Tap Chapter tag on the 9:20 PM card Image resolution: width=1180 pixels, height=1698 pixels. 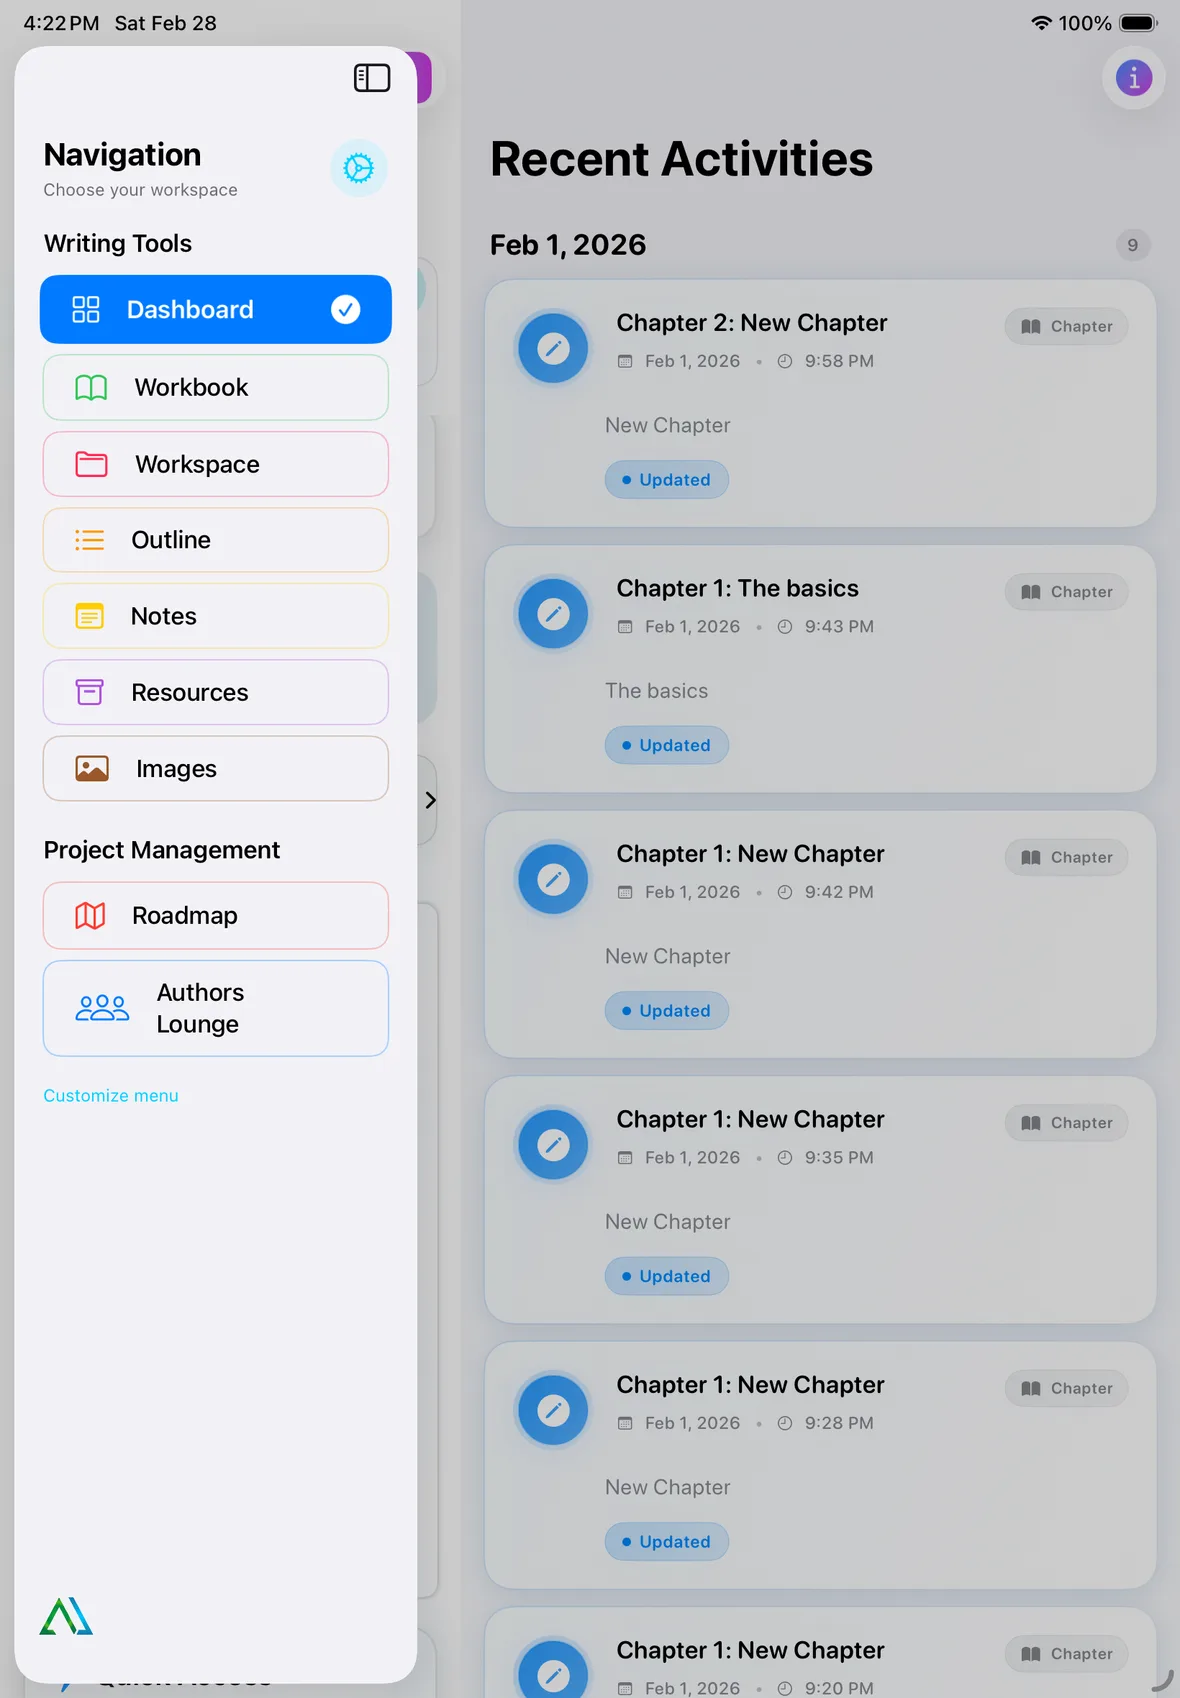1066,1654
